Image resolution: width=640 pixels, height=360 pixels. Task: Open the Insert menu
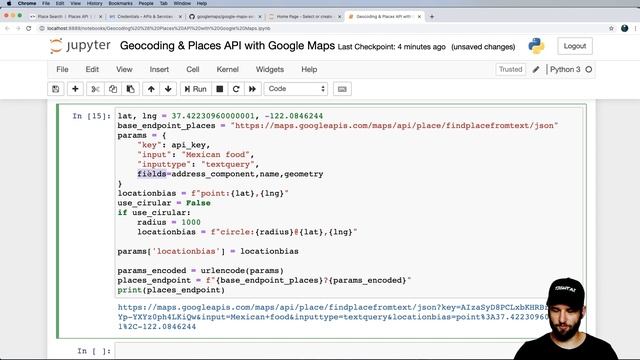[x=159, y=69]
